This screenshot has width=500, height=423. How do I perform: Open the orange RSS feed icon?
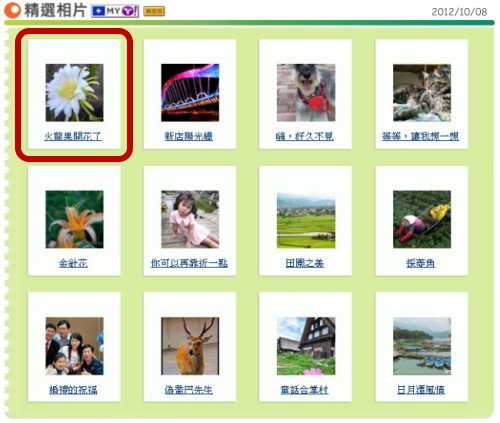coord(154,11)
